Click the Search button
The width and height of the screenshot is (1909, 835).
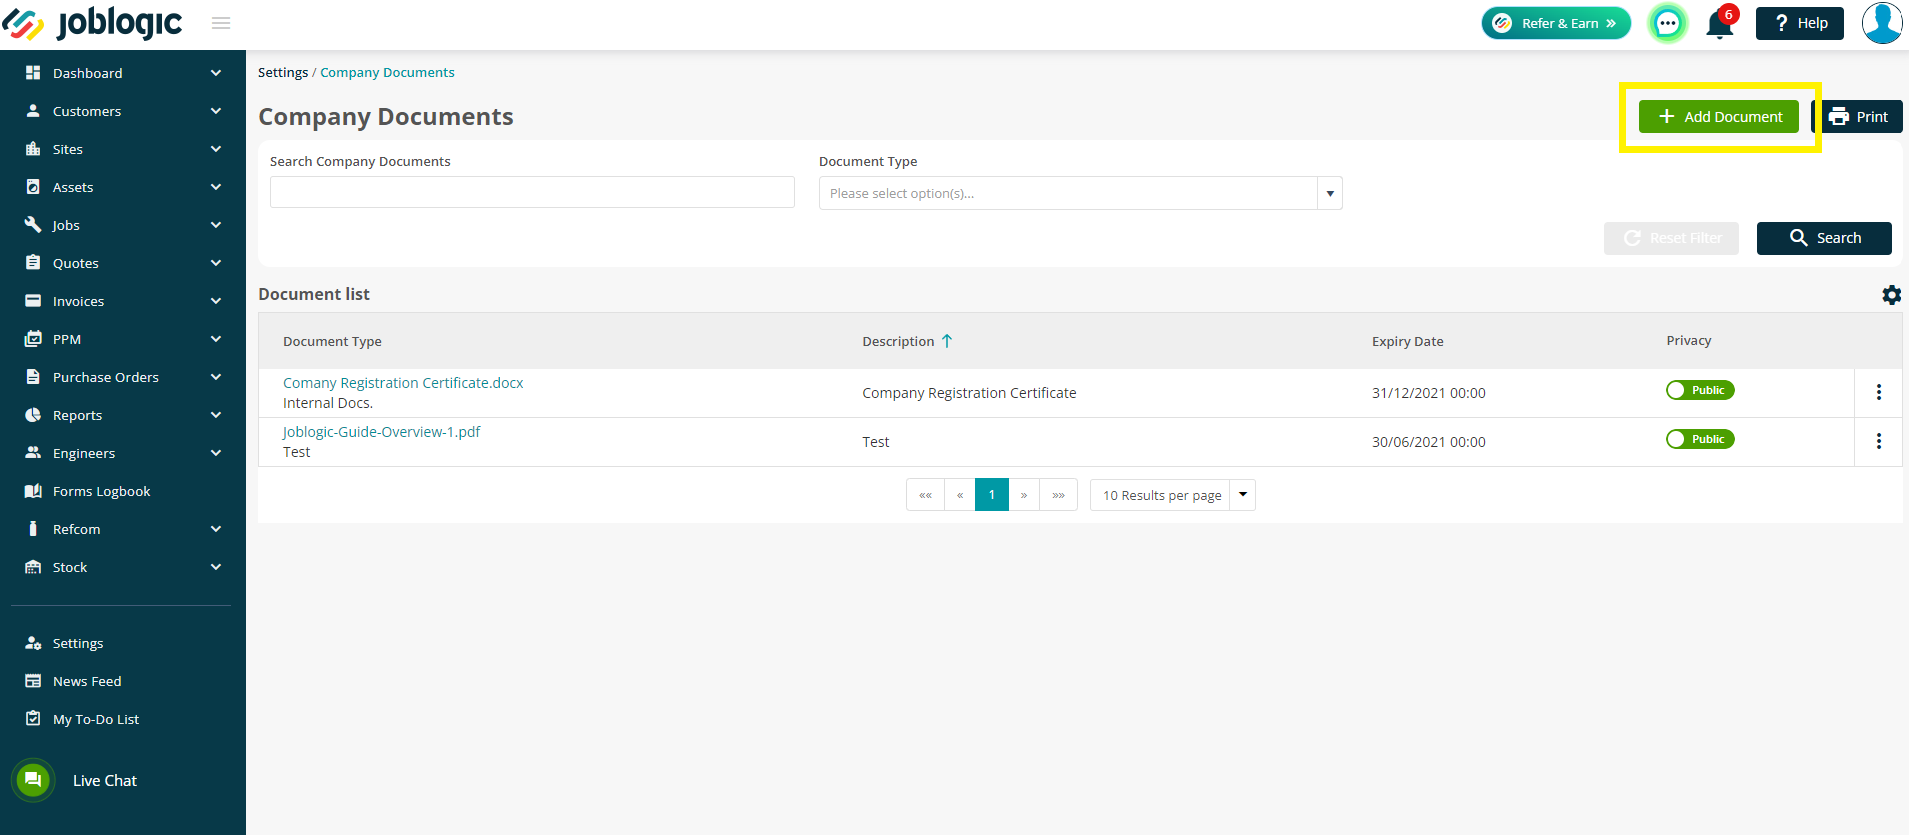point(1824,238)
